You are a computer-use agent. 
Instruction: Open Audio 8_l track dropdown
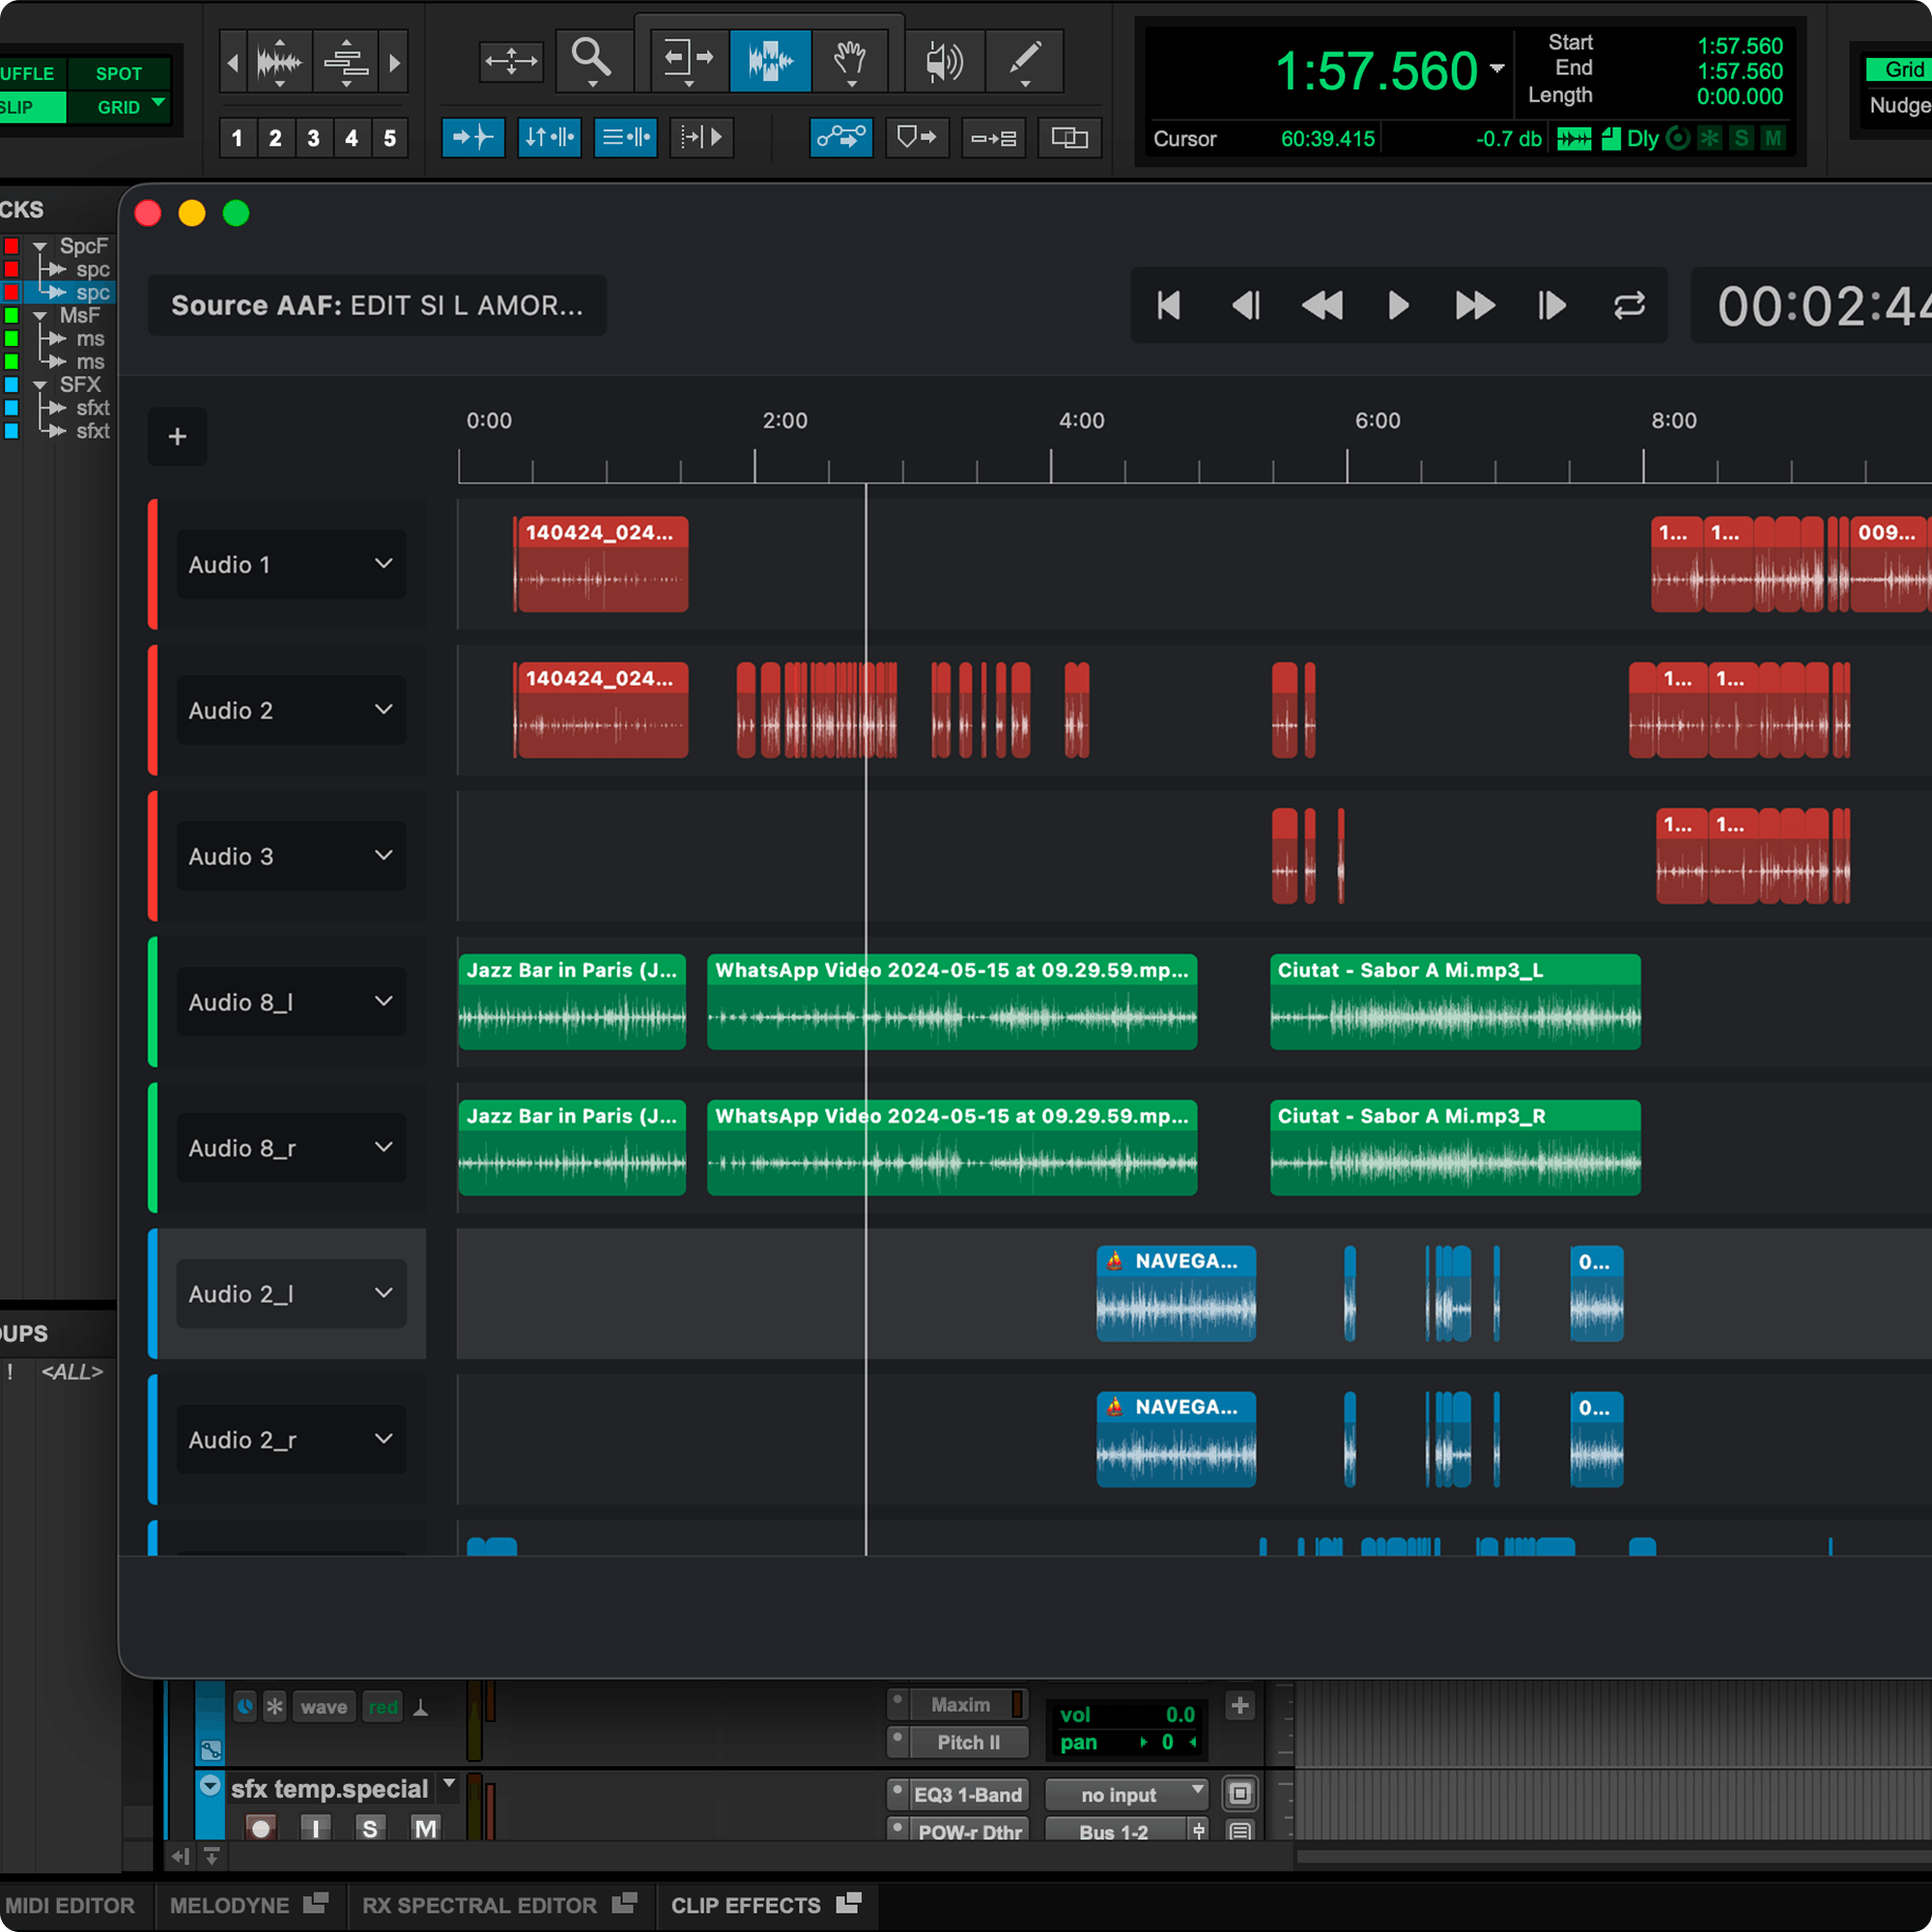click(x=383, y=1002)
